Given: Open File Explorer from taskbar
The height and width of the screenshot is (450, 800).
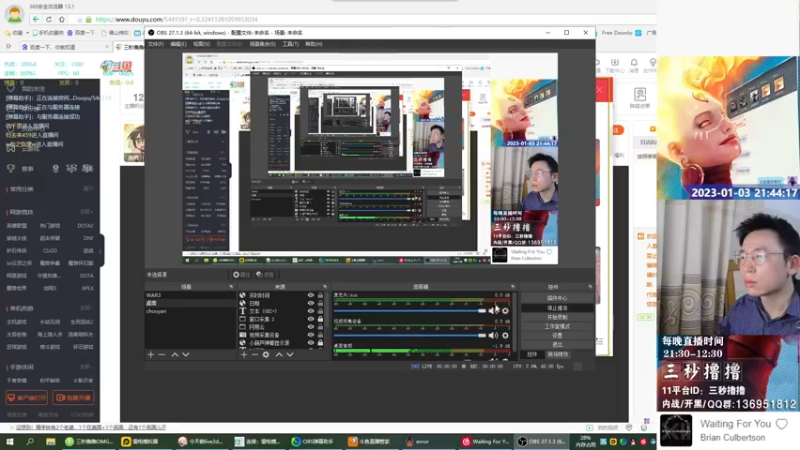Looking at the screenshot, I should pyautogui.click(x=51, y=442).
